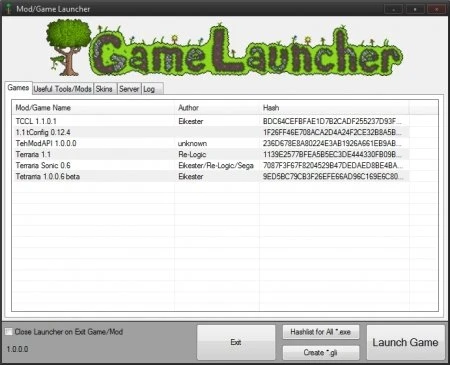Enable Close Launcher on Exit Game/Mod checkbox

(9, 332)
